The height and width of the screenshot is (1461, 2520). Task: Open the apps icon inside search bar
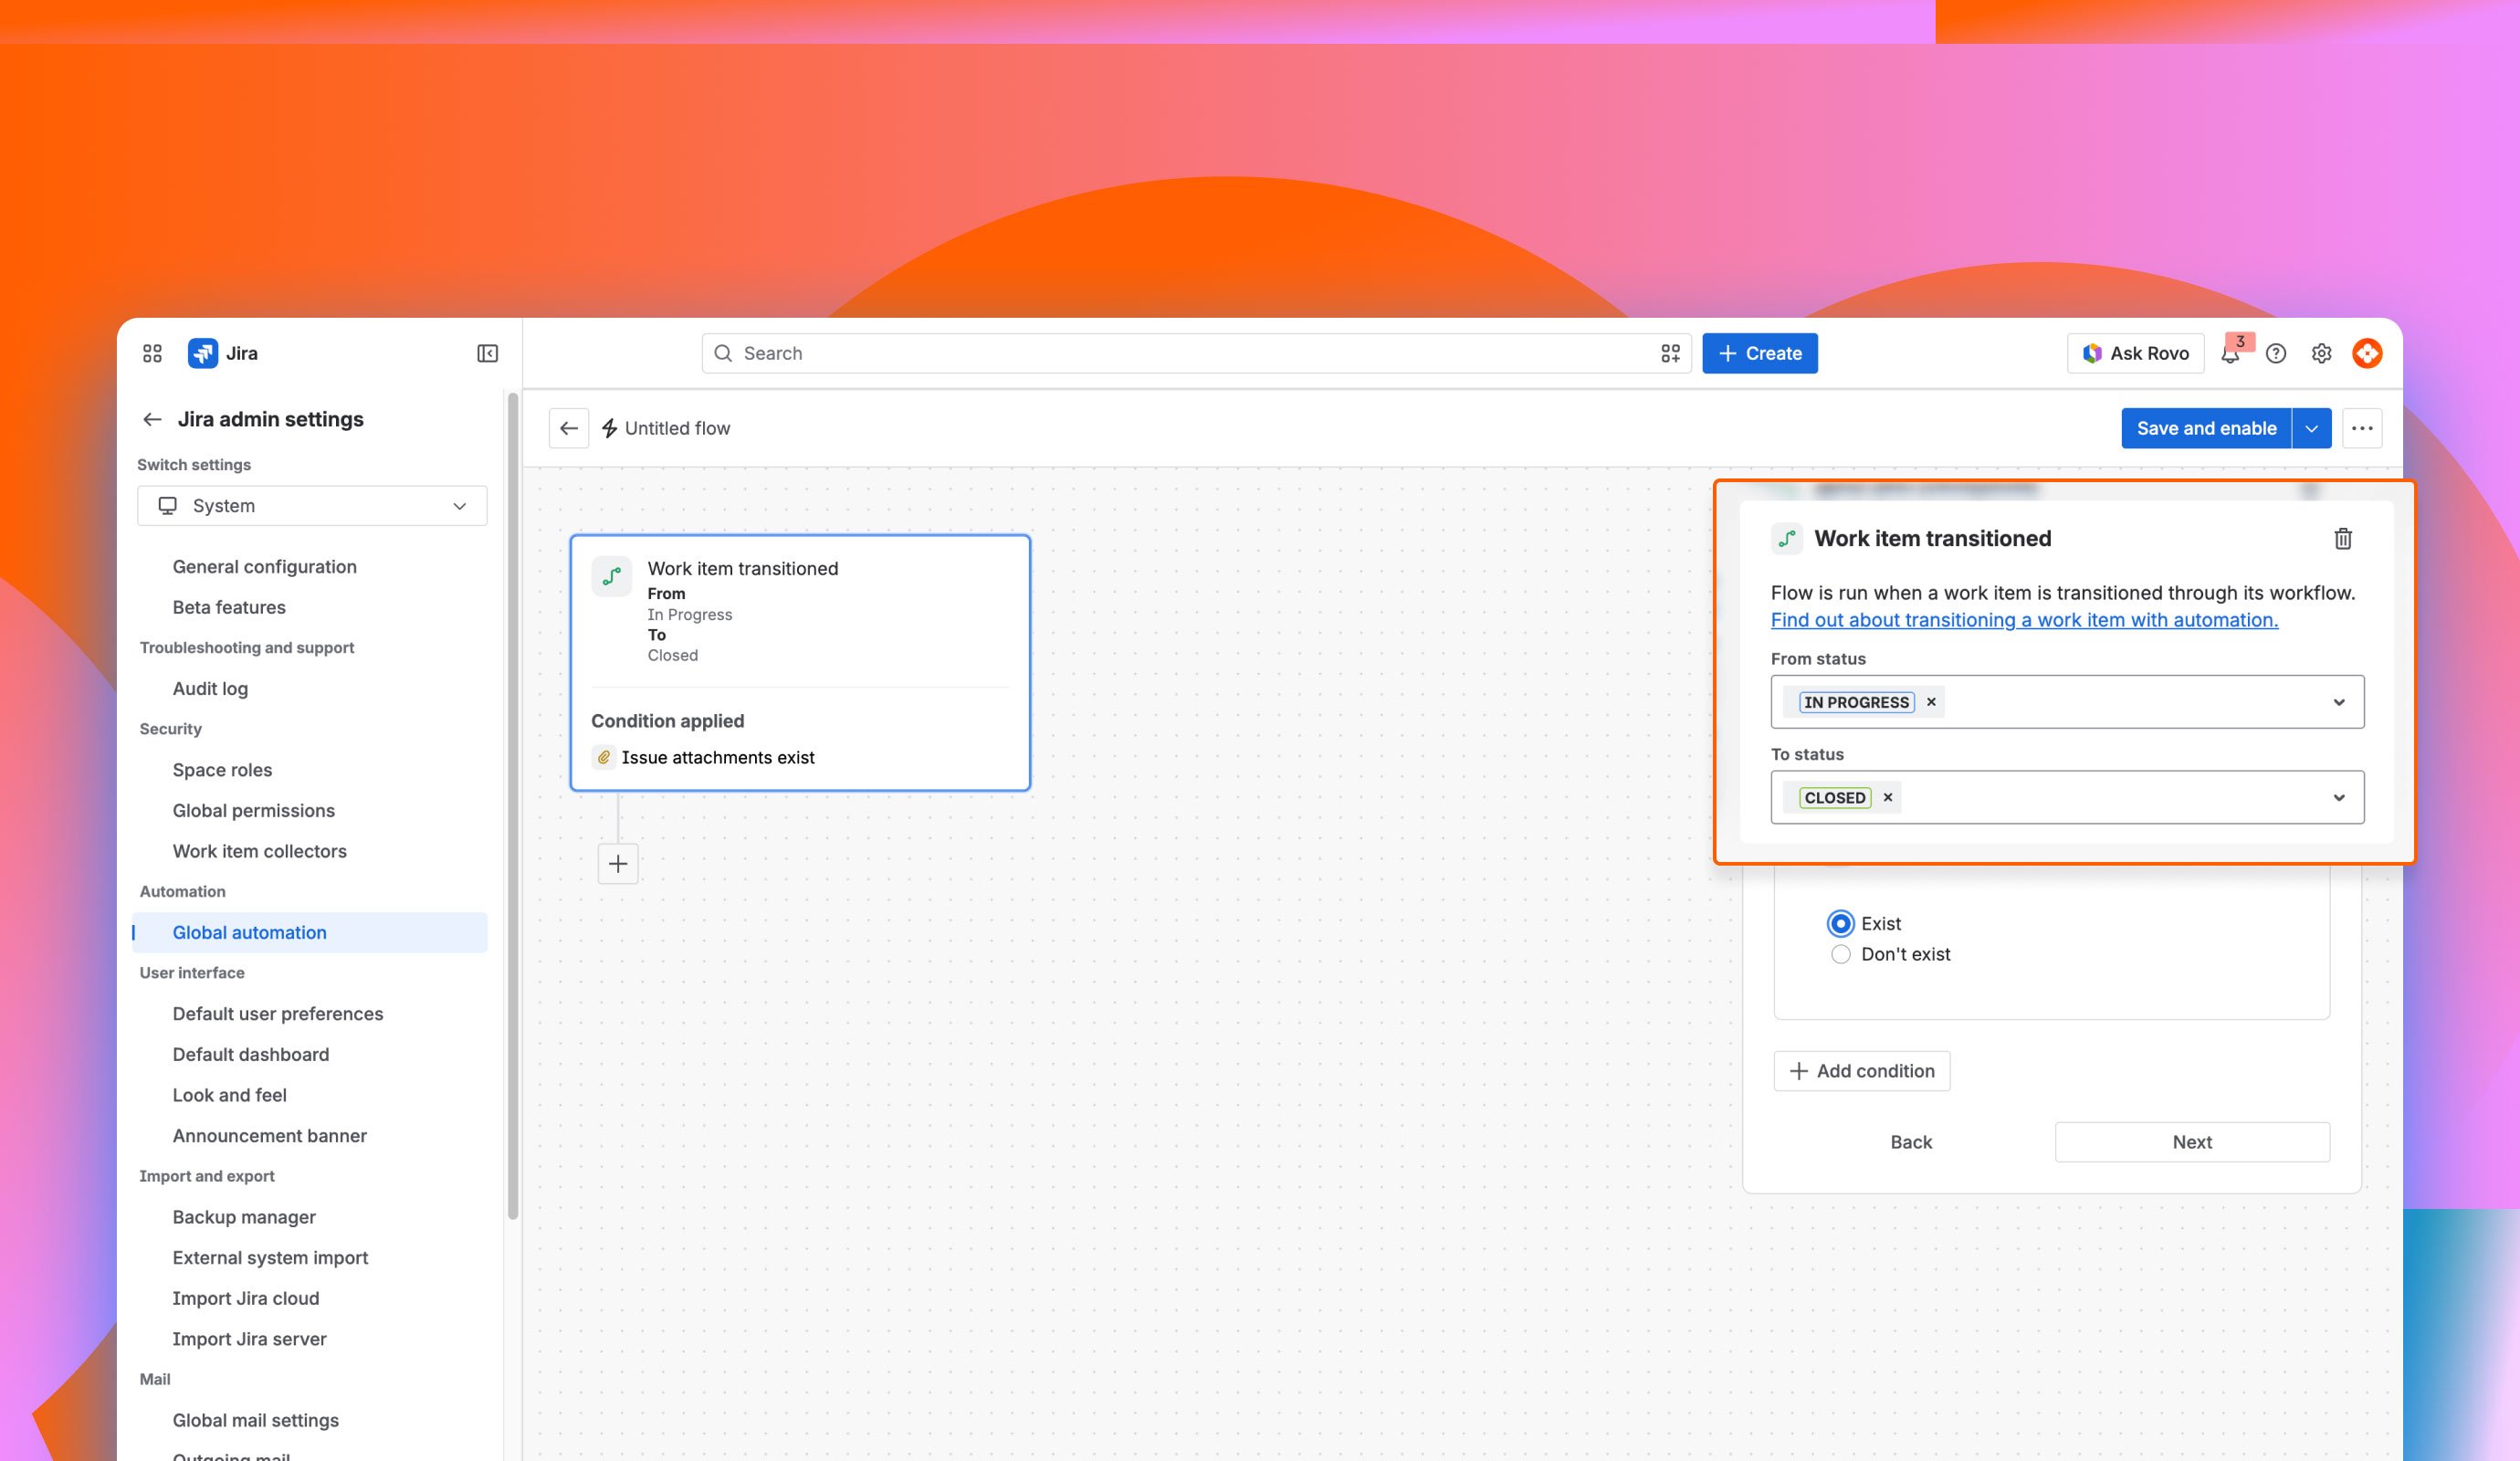(1670, 353)
